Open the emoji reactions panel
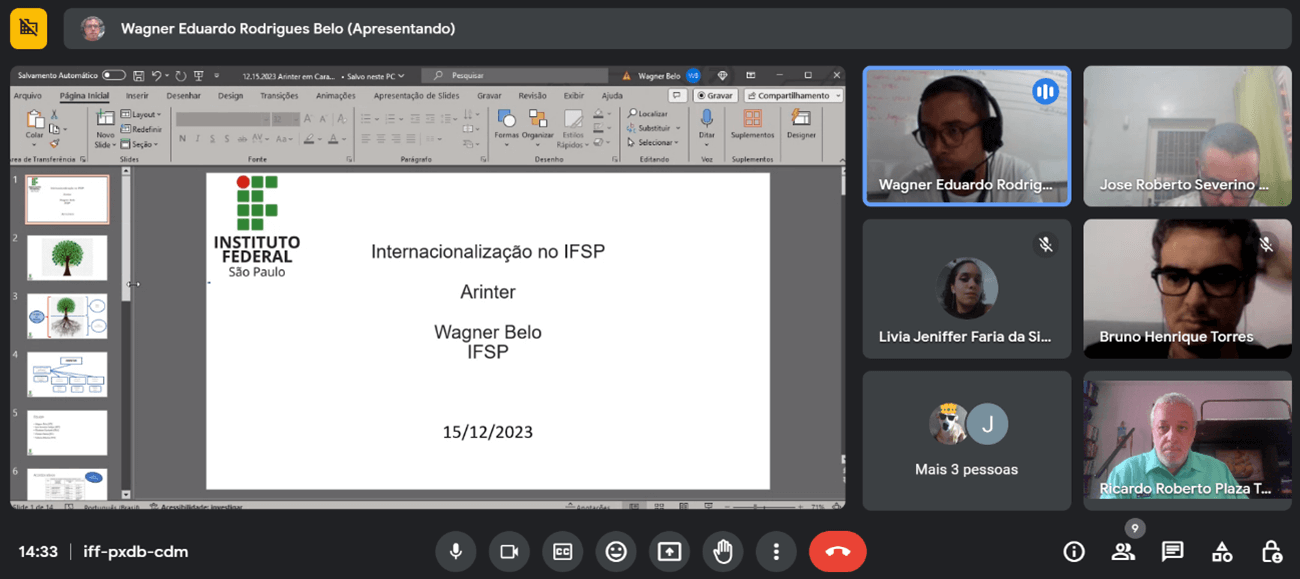The width and height of the screenshot is (1300, 579). 616,552
